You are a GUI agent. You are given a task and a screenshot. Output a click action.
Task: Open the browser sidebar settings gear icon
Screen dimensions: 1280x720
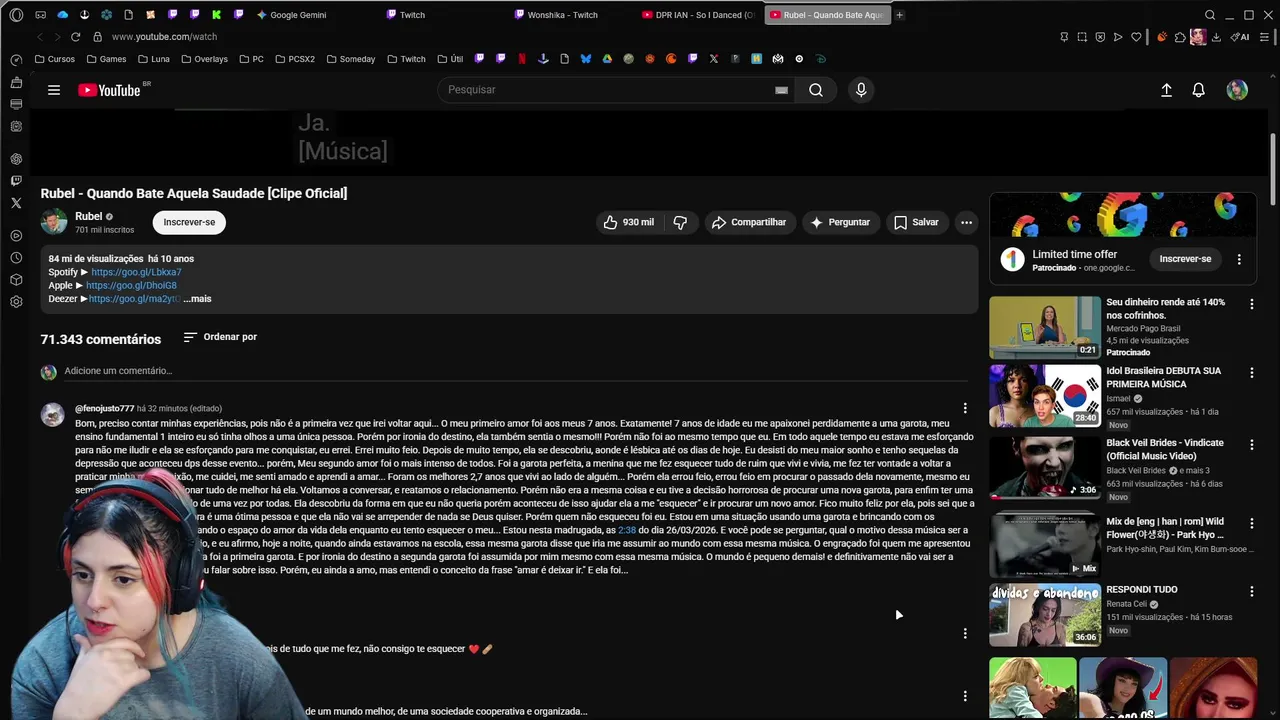click(16, 302)
